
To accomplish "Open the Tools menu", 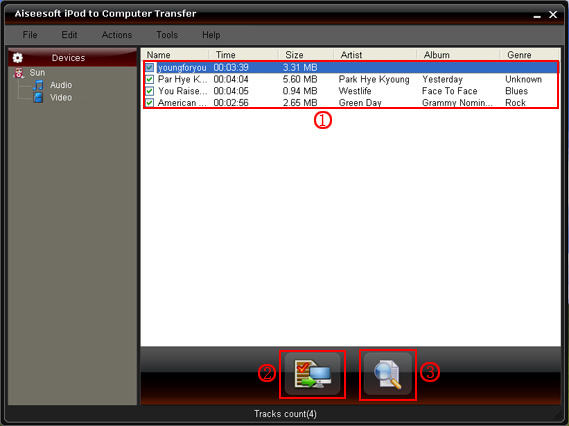I will pyautogui.click(x=167, y=35).
